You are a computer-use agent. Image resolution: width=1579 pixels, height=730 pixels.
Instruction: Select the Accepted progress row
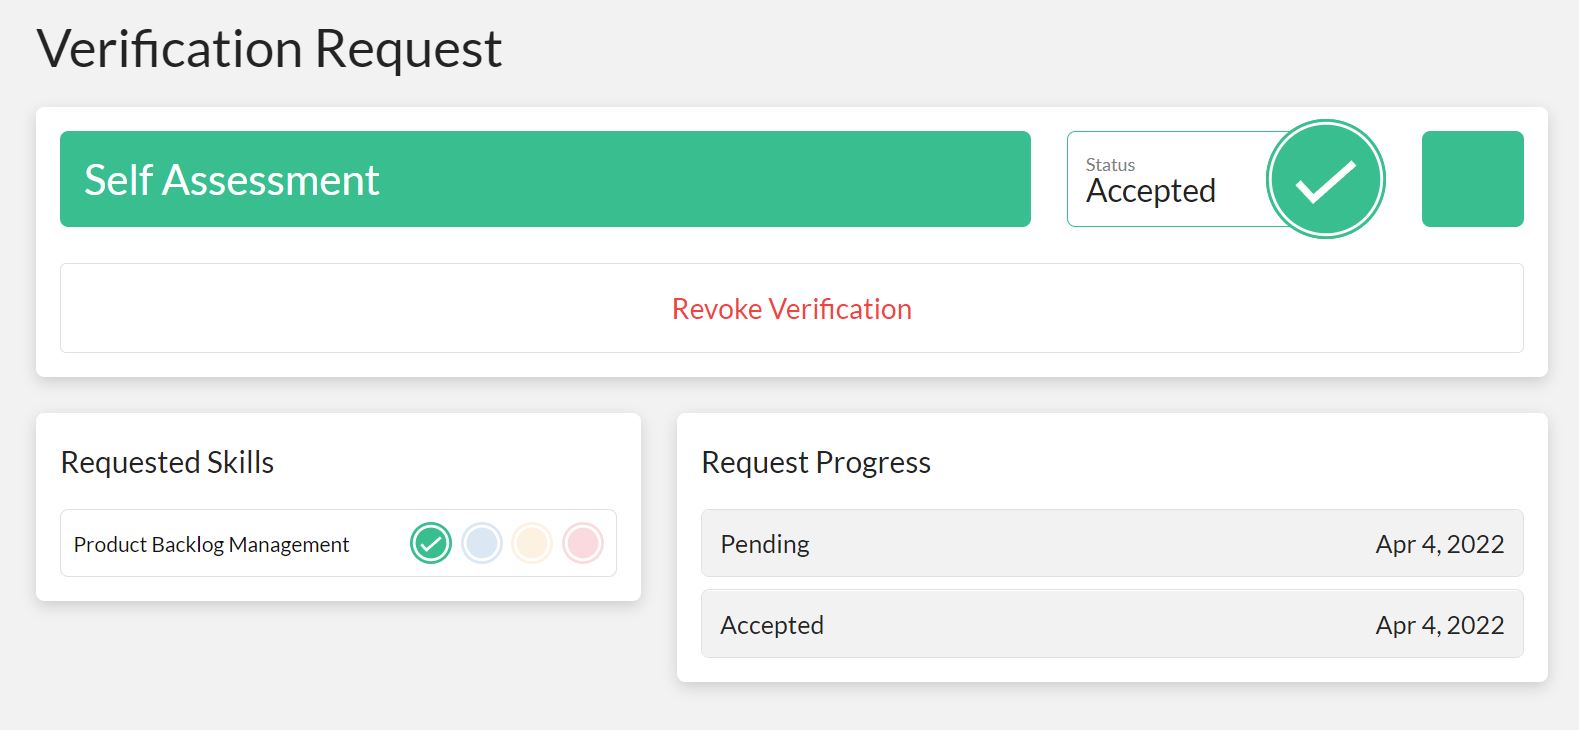pyautogui.click(x=1112, y=624)
